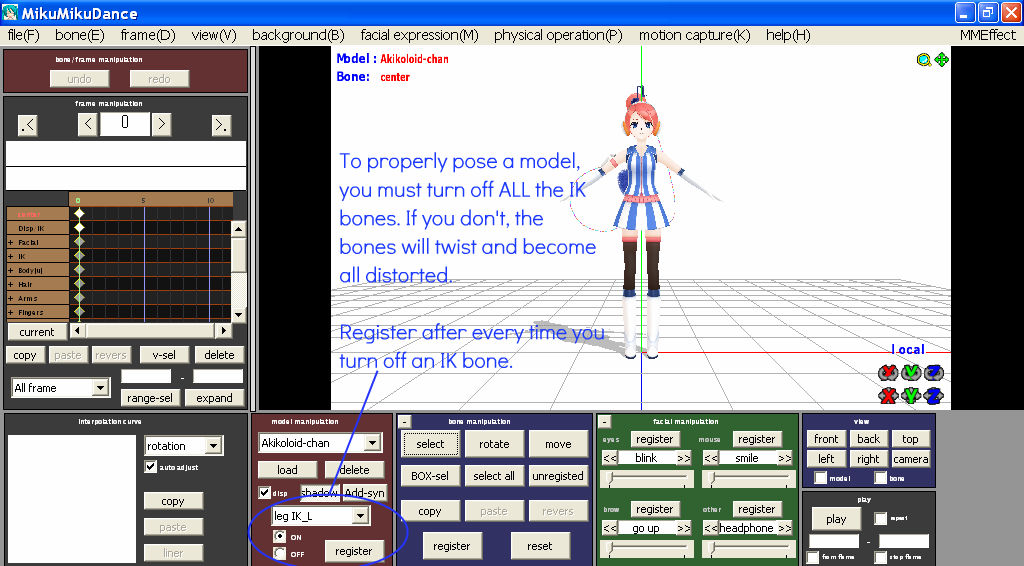1024x566 pixels.
Task: Toggle the view bone checkbox
Action: (x=881, y=478)
